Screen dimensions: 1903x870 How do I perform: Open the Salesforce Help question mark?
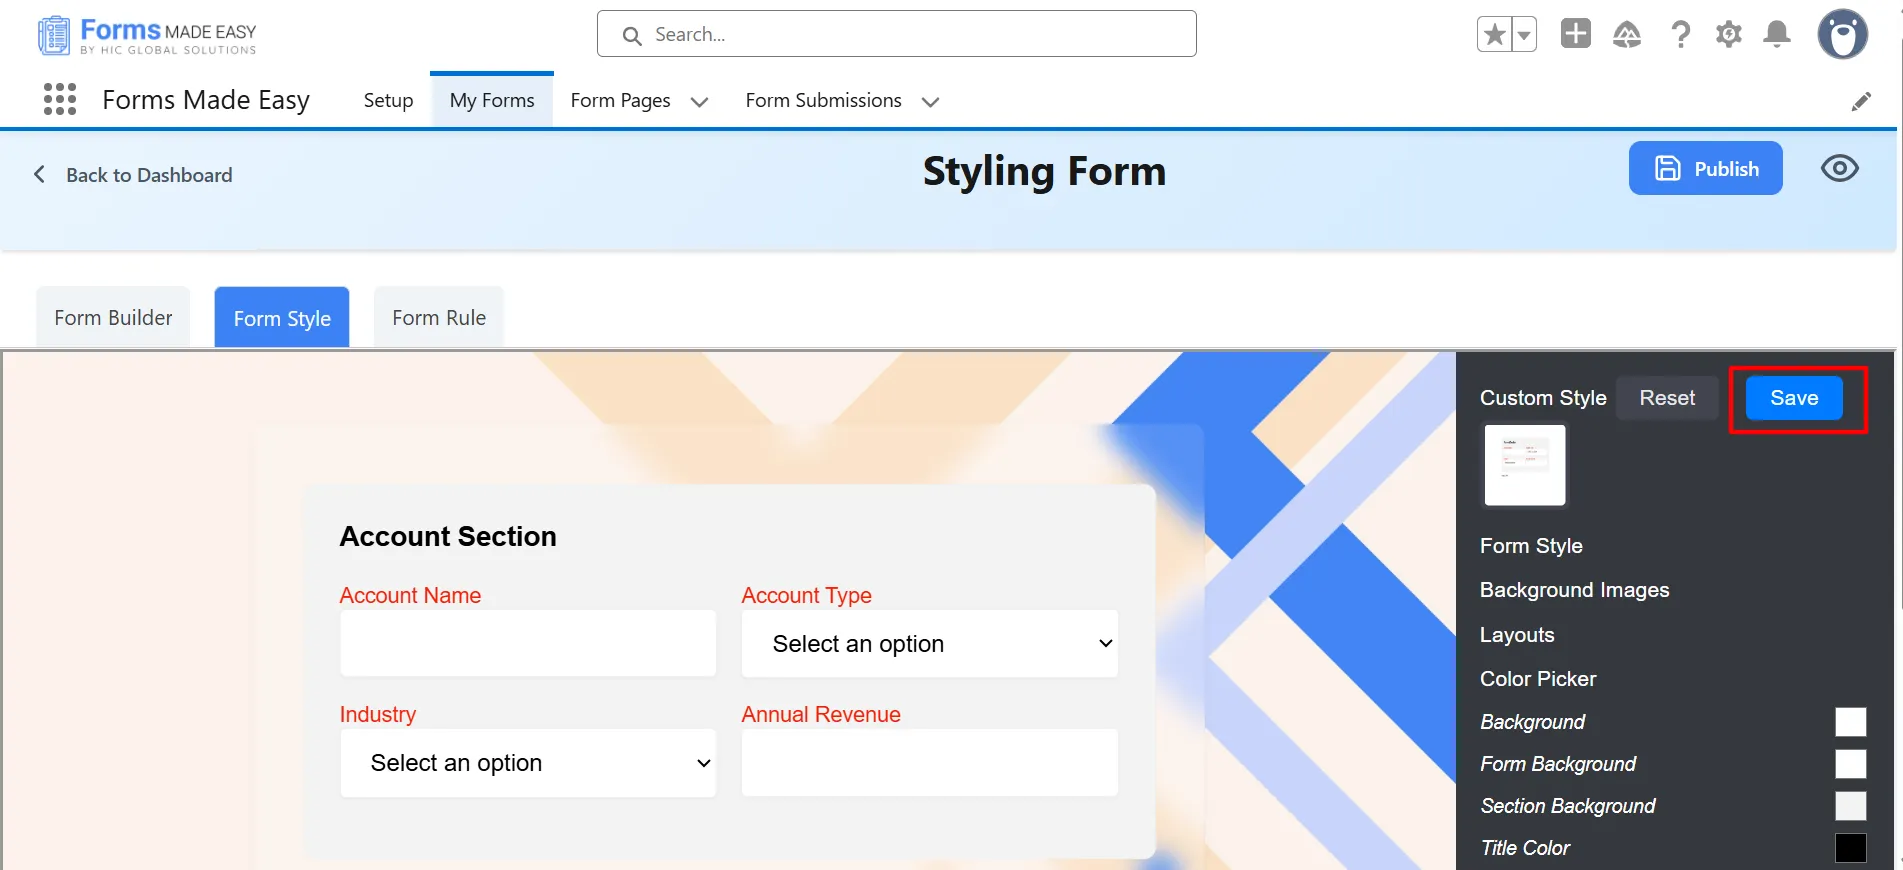1680,35
